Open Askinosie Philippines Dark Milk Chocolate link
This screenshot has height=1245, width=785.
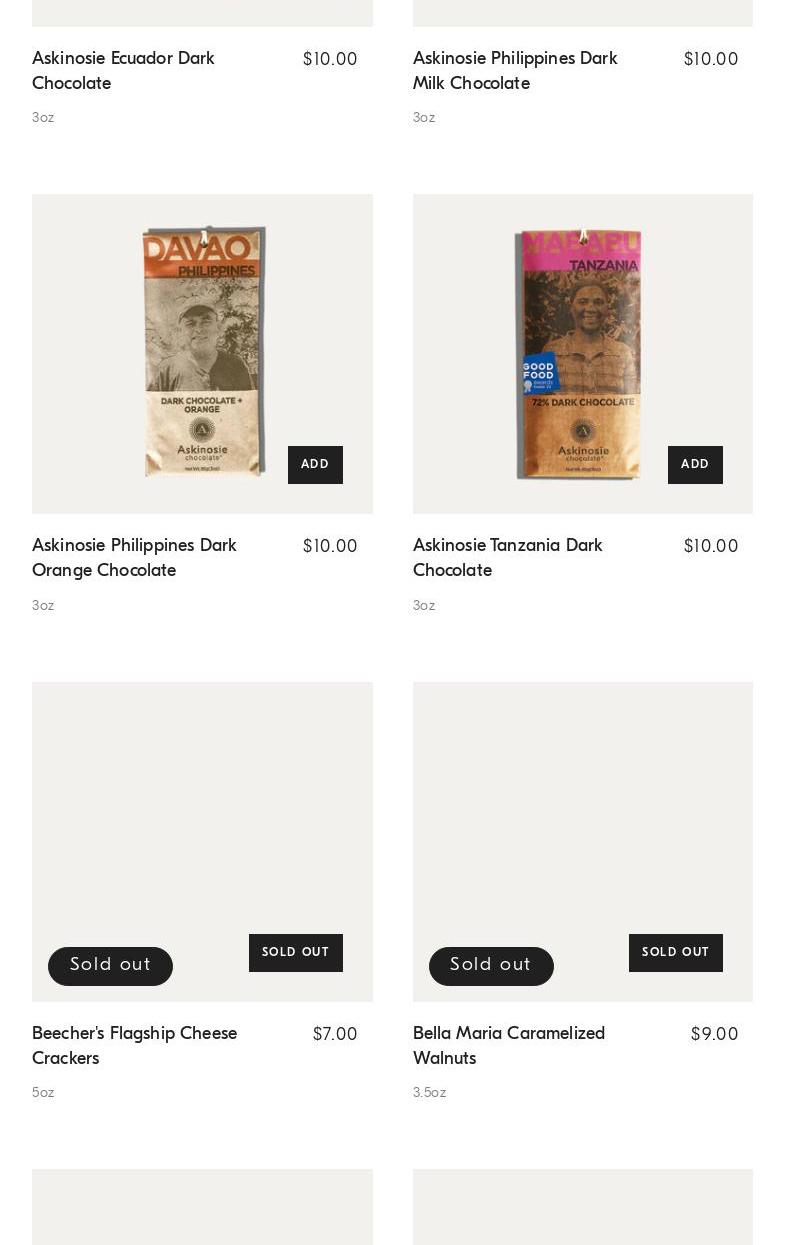(515, 71)
